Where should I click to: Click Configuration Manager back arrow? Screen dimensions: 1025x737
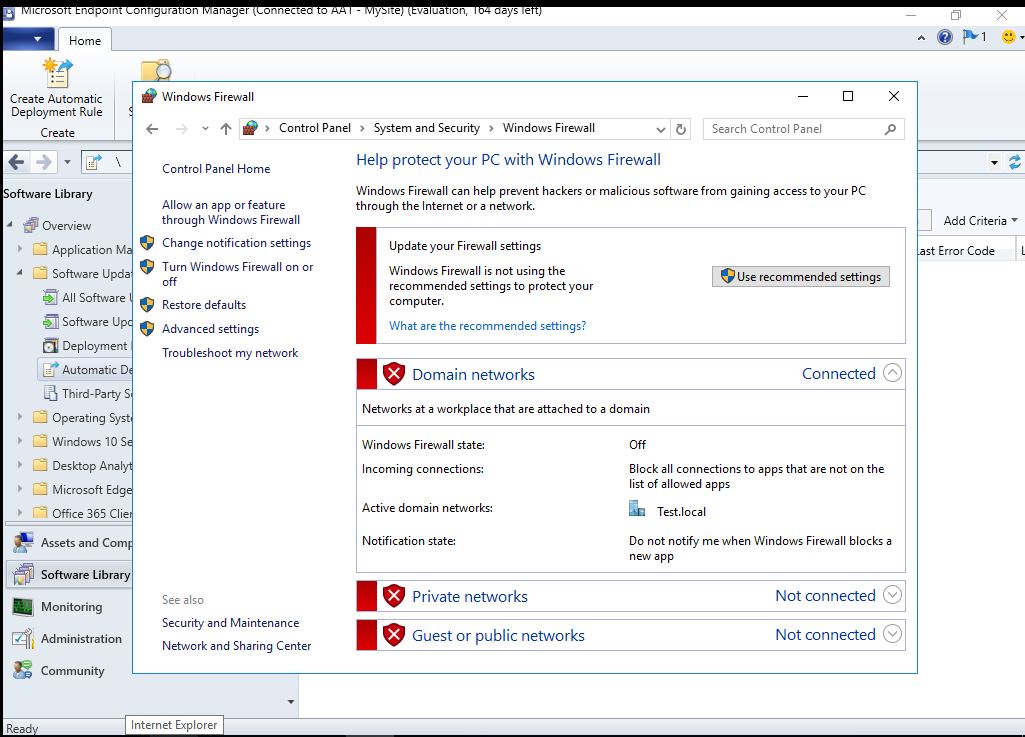pyautogui.click(x=16, y=162)
